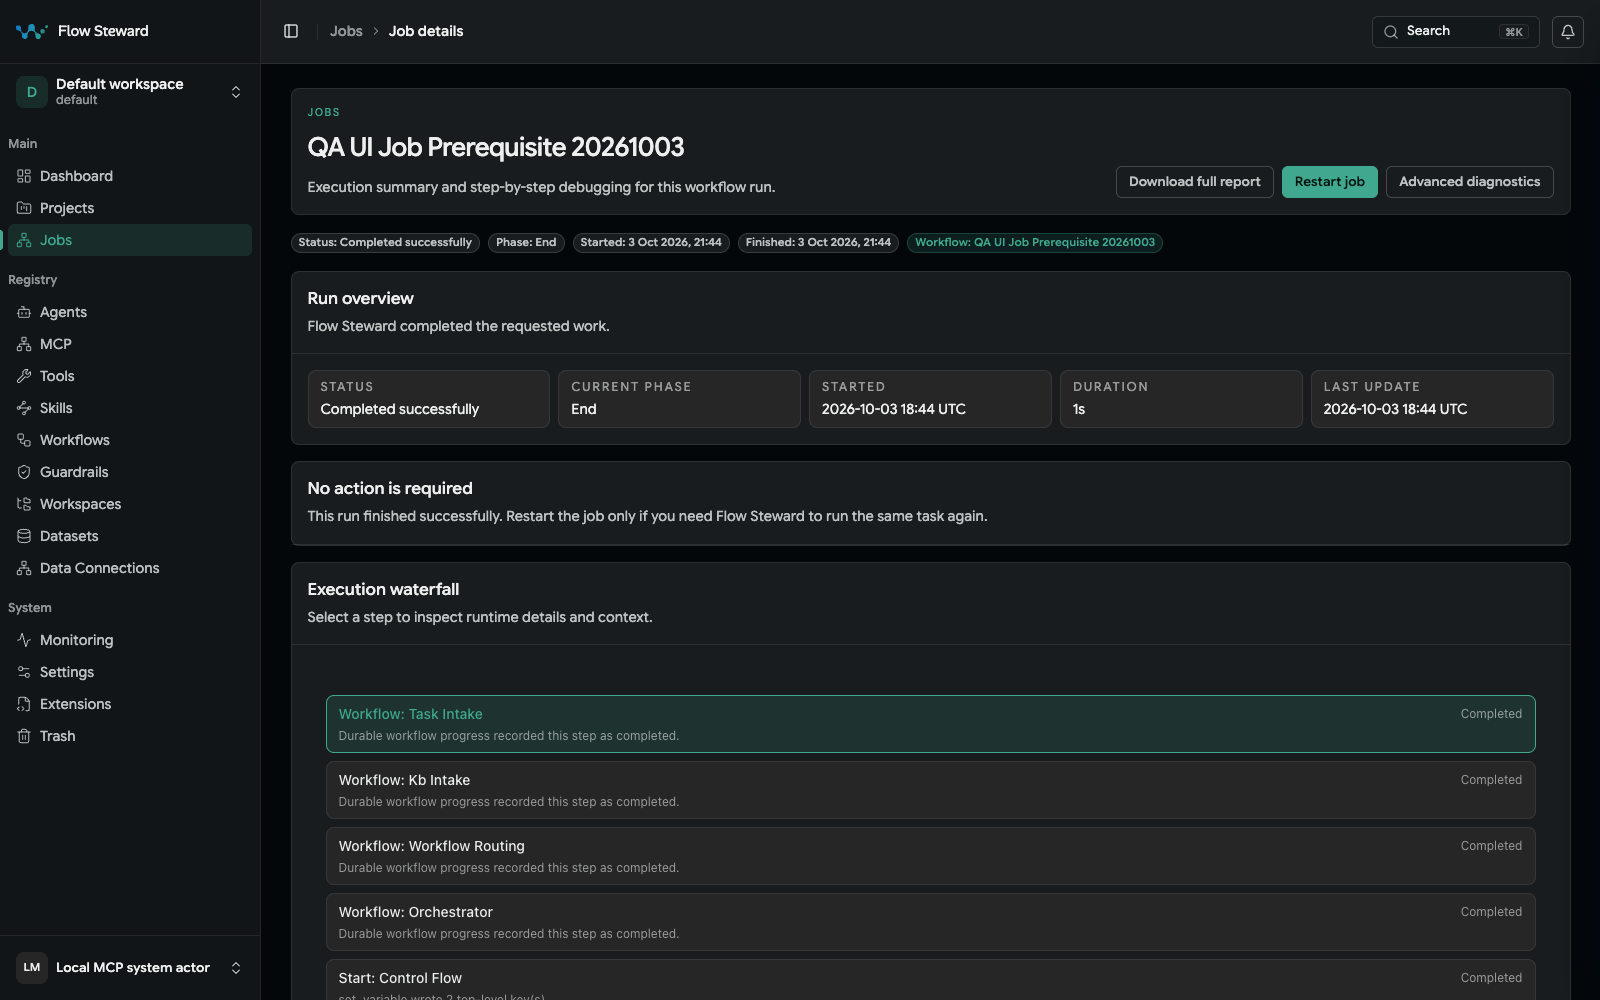This screenshot has height=1000, width=1600.
Task: Open Data Connections in the sidebar
Action: (130, 568)
